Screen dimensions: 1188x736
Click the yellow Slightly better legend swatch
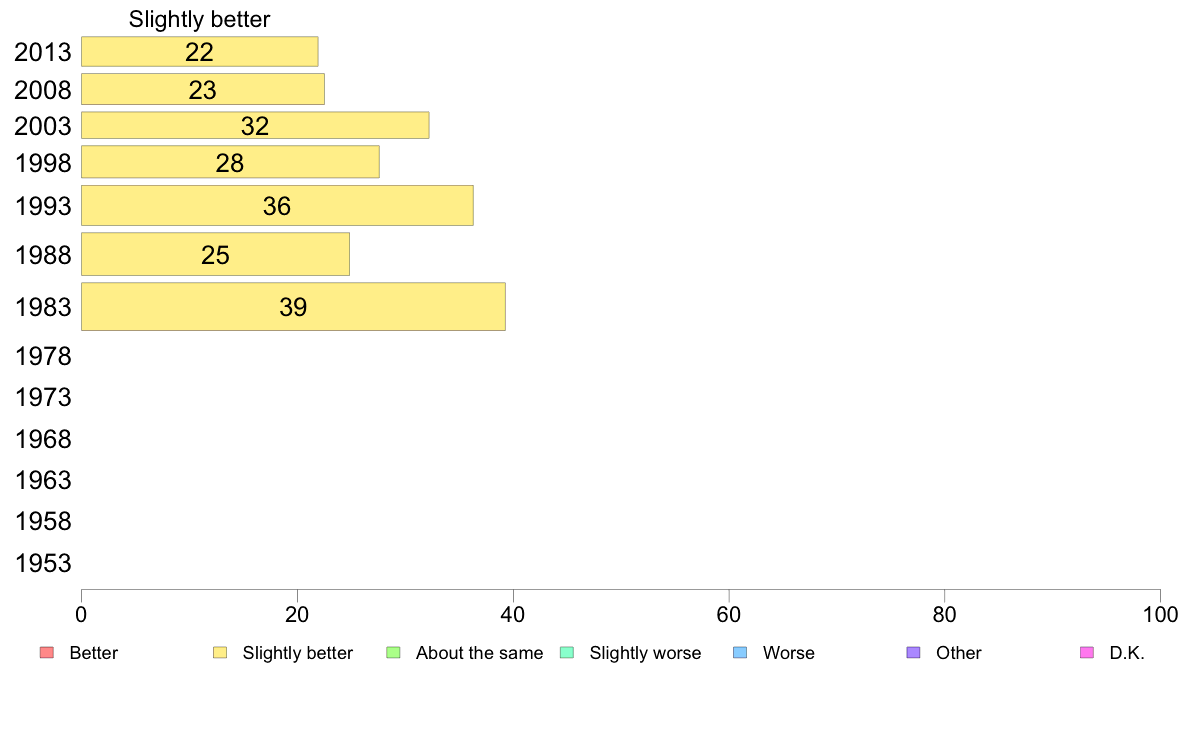(220, 653)
